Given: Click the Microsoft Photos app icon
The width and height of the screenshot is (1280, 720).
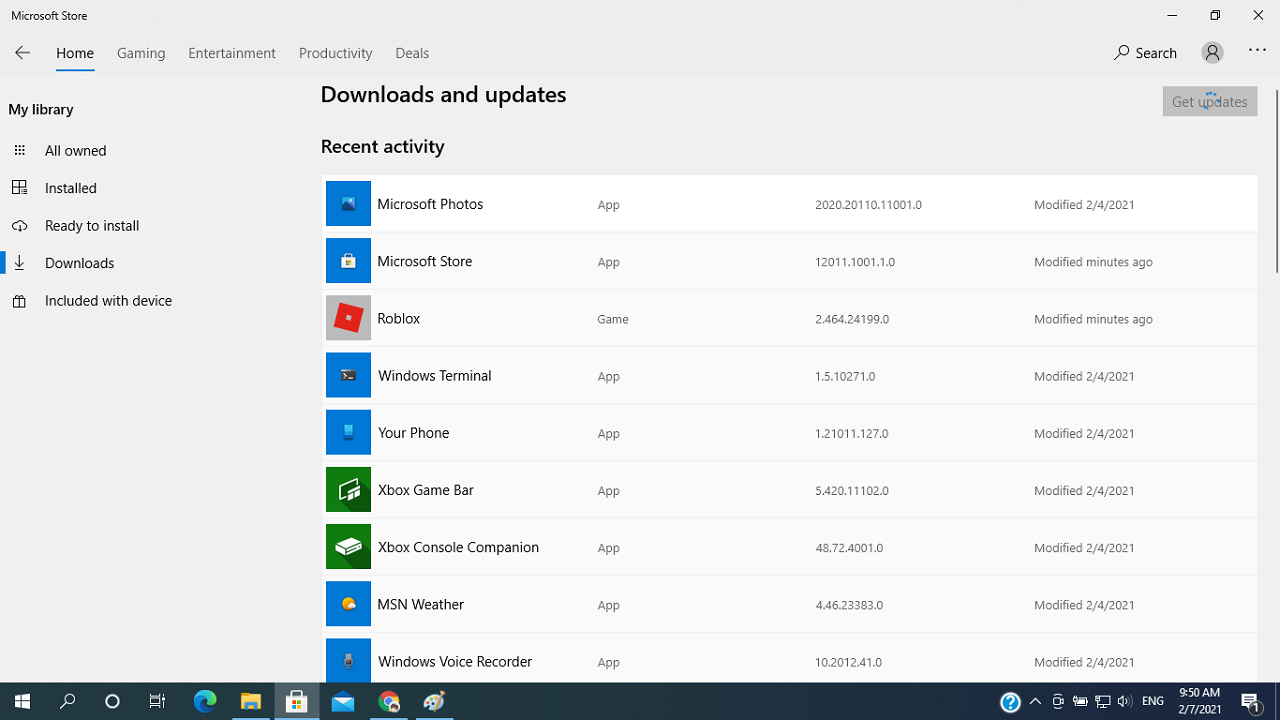Looking at the screenshot, I should click(x=348, y=204).
